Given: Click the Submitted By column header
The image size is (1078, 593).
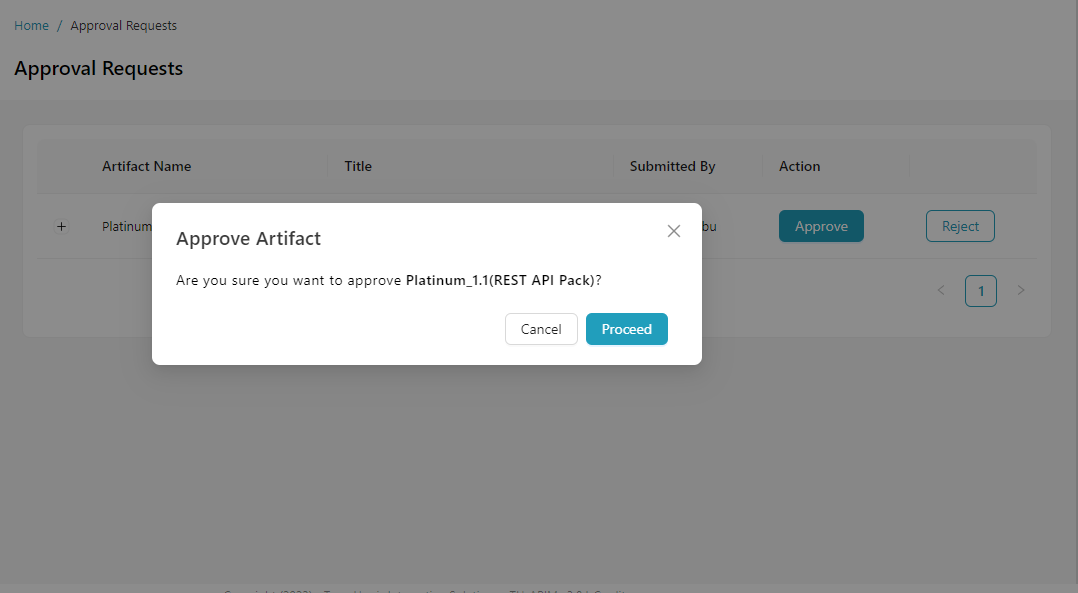Looking at the screenshot, I should (x=671, y=166).
